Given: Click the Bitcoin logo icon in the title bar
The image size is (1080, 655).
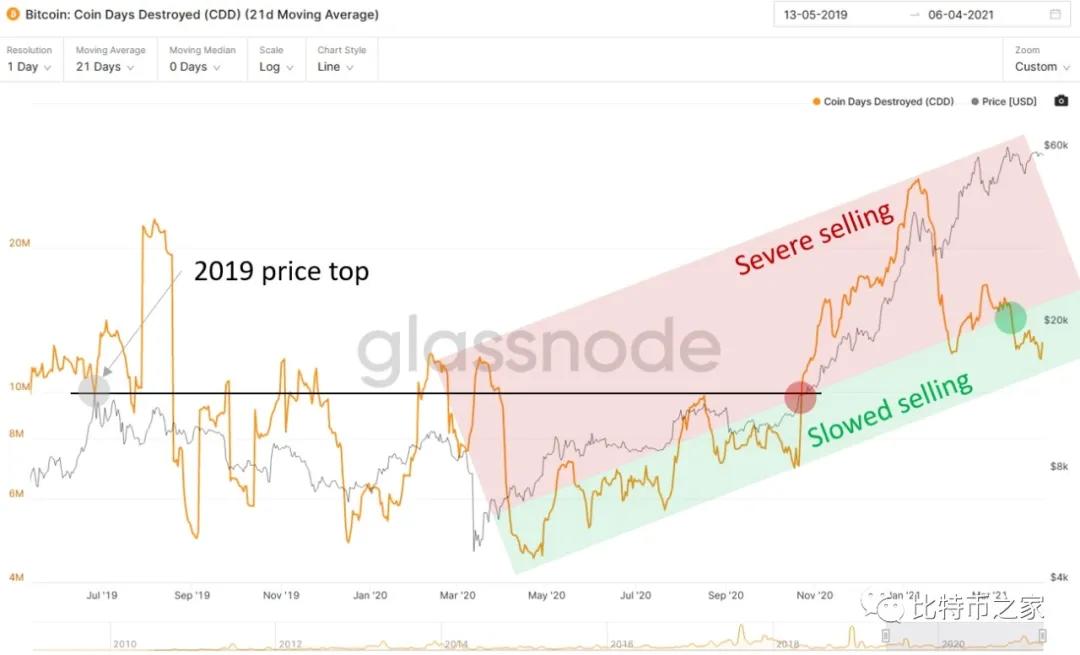Looking at the screenshot, I should tap(11, 14).
